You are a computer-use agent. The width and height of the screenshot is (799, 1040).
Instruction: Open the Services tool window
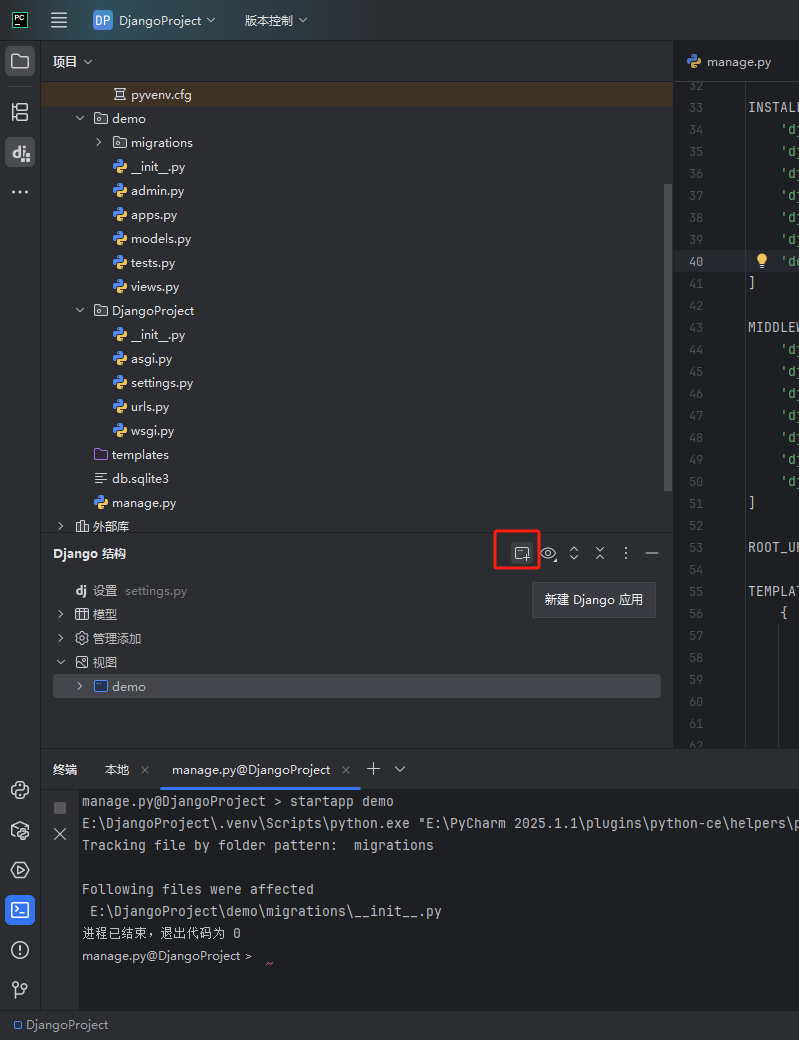point(20,870)
